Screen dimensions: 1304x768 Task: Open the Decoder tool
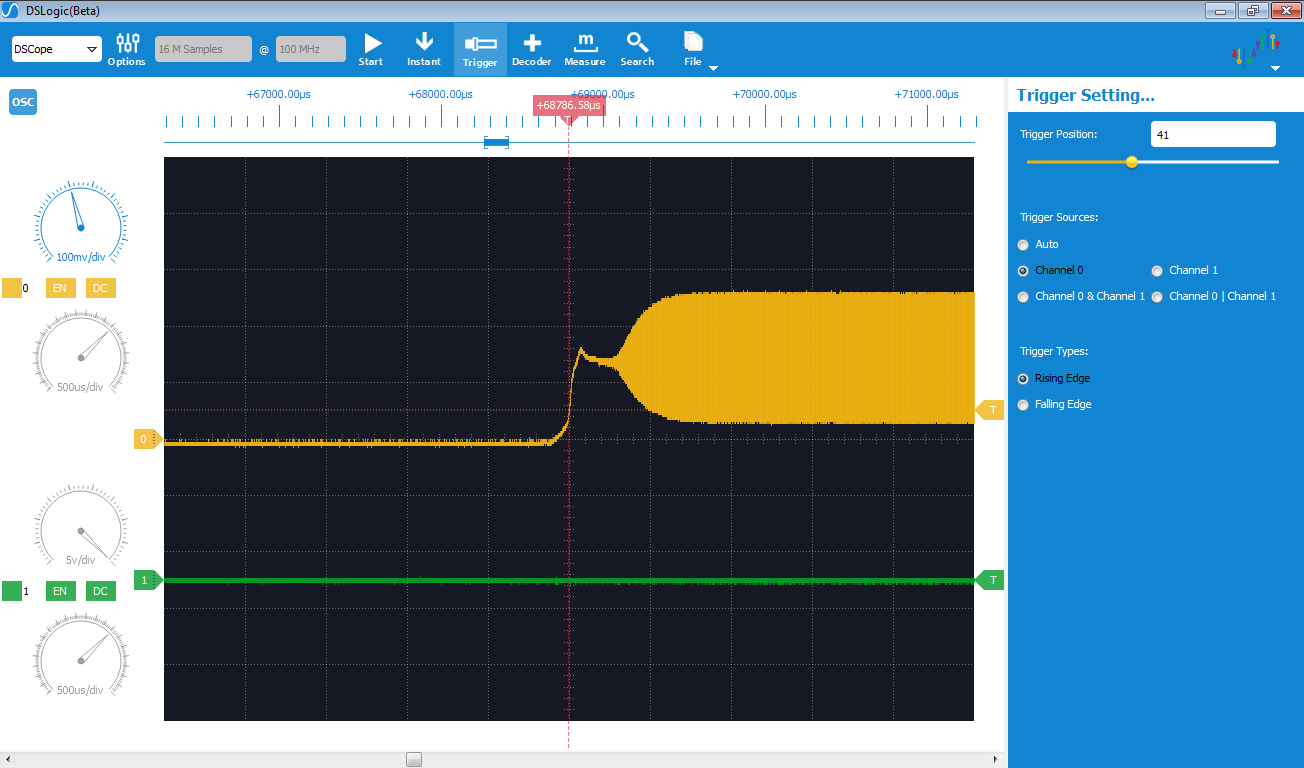tap(531, 49)
